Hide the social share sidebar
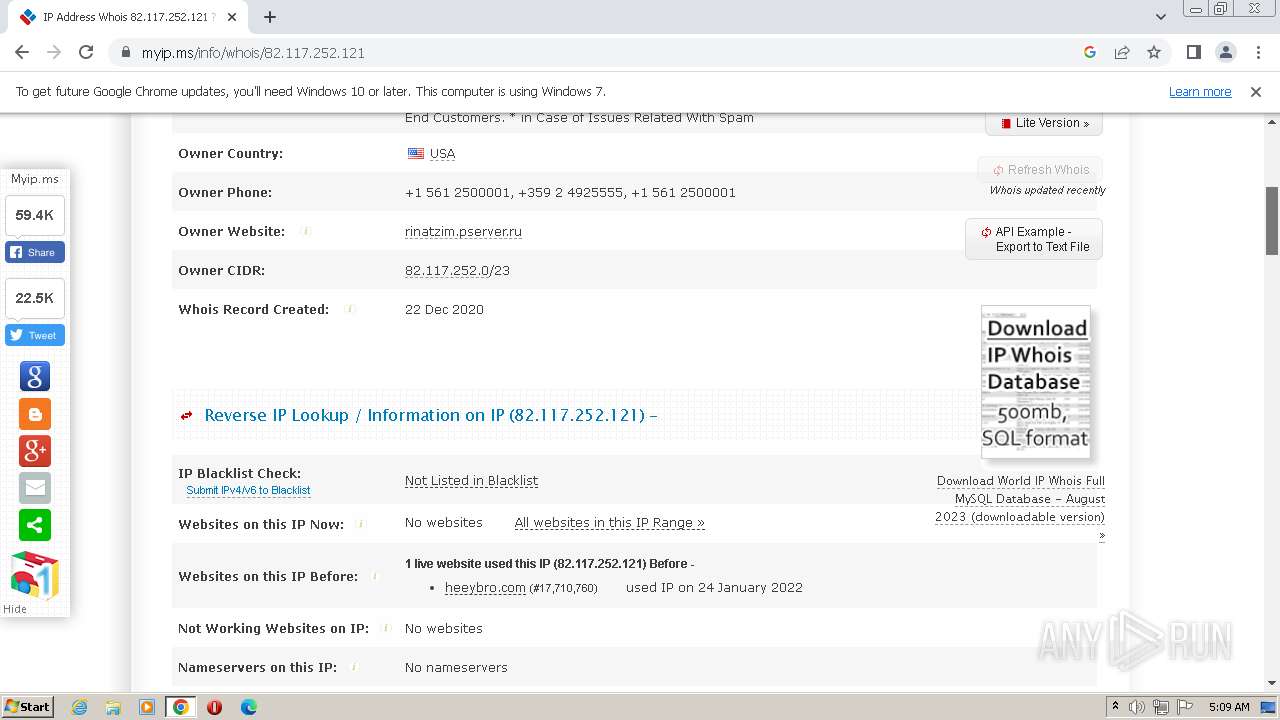Screen dimensions: 1280x720 [x=15, y=609]
